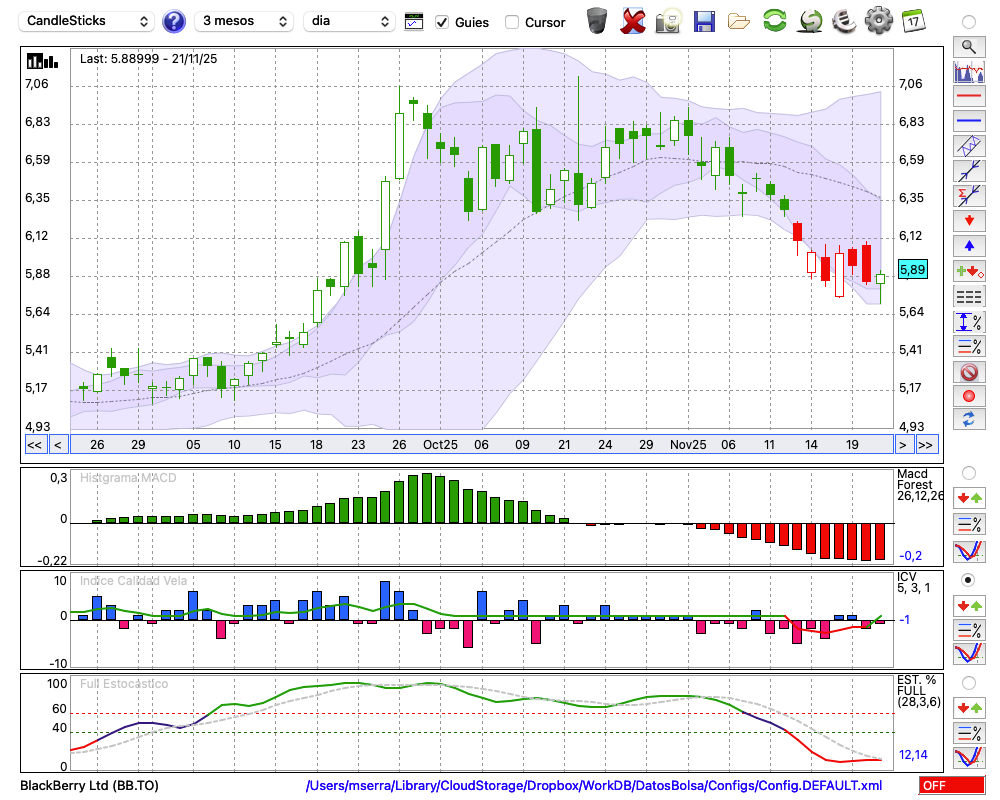Click the red OFF toggle button

coord(951,786)
